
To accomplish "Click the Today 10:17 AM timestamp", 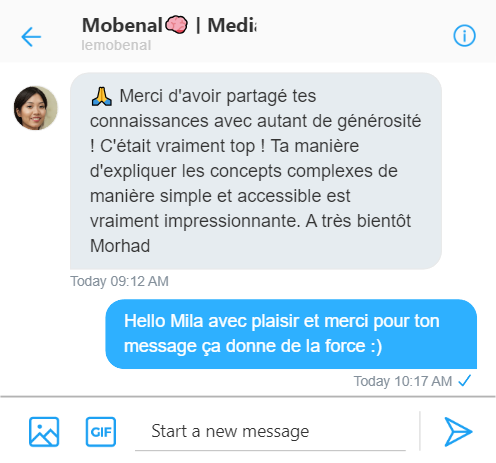I will (403, 381).
